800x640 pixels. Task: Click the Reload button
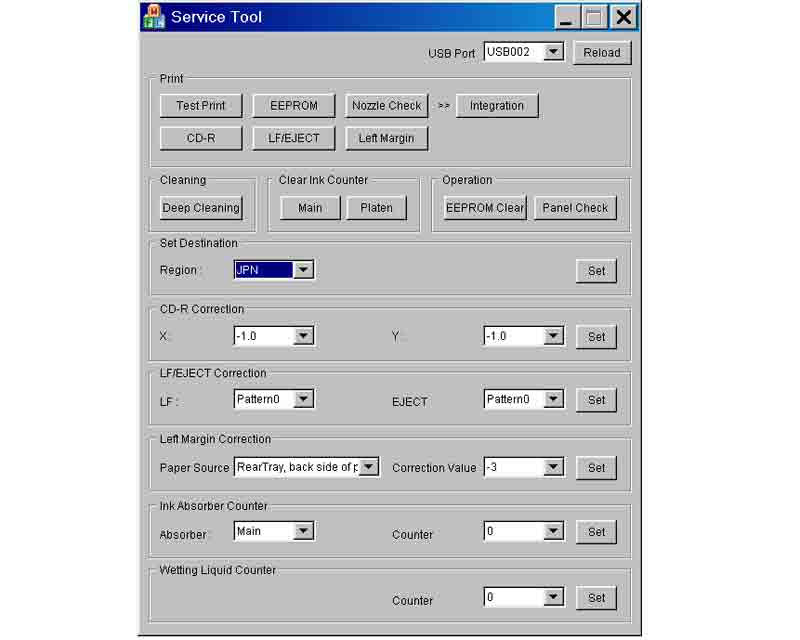point(602,53)
